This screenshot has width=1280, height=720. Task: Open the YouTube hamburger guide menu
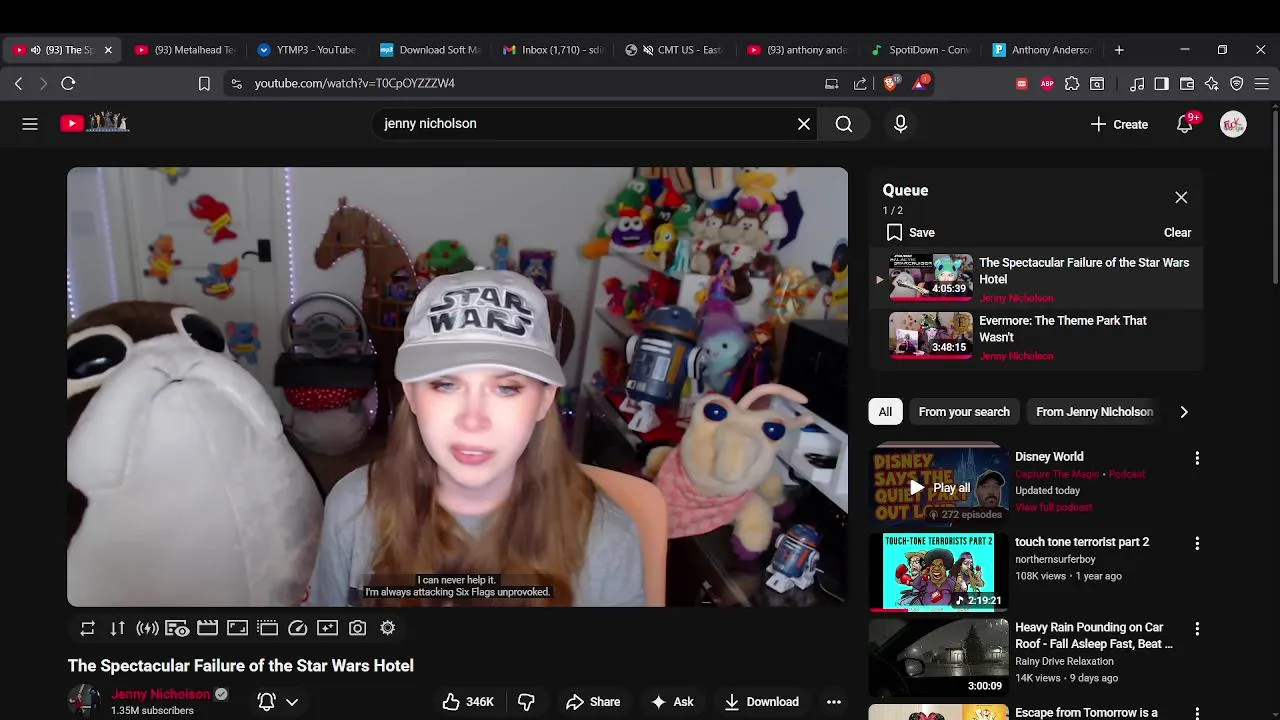tap(30, 124)
